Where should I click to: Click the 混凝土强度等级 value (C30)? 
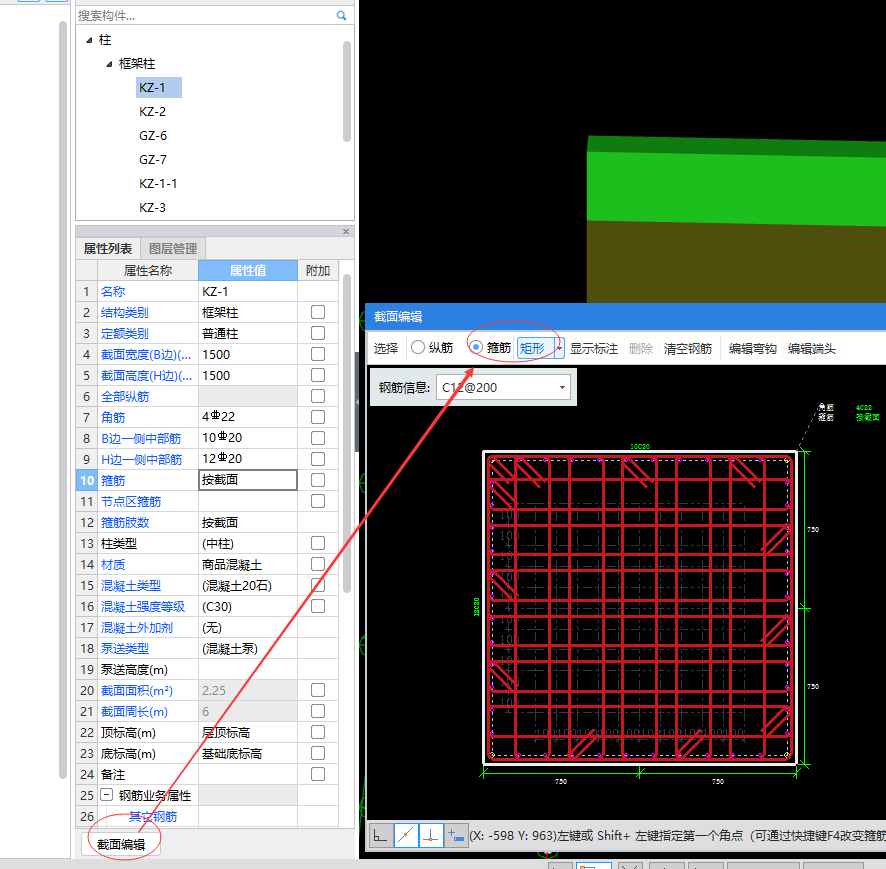(x=247, y=606)
